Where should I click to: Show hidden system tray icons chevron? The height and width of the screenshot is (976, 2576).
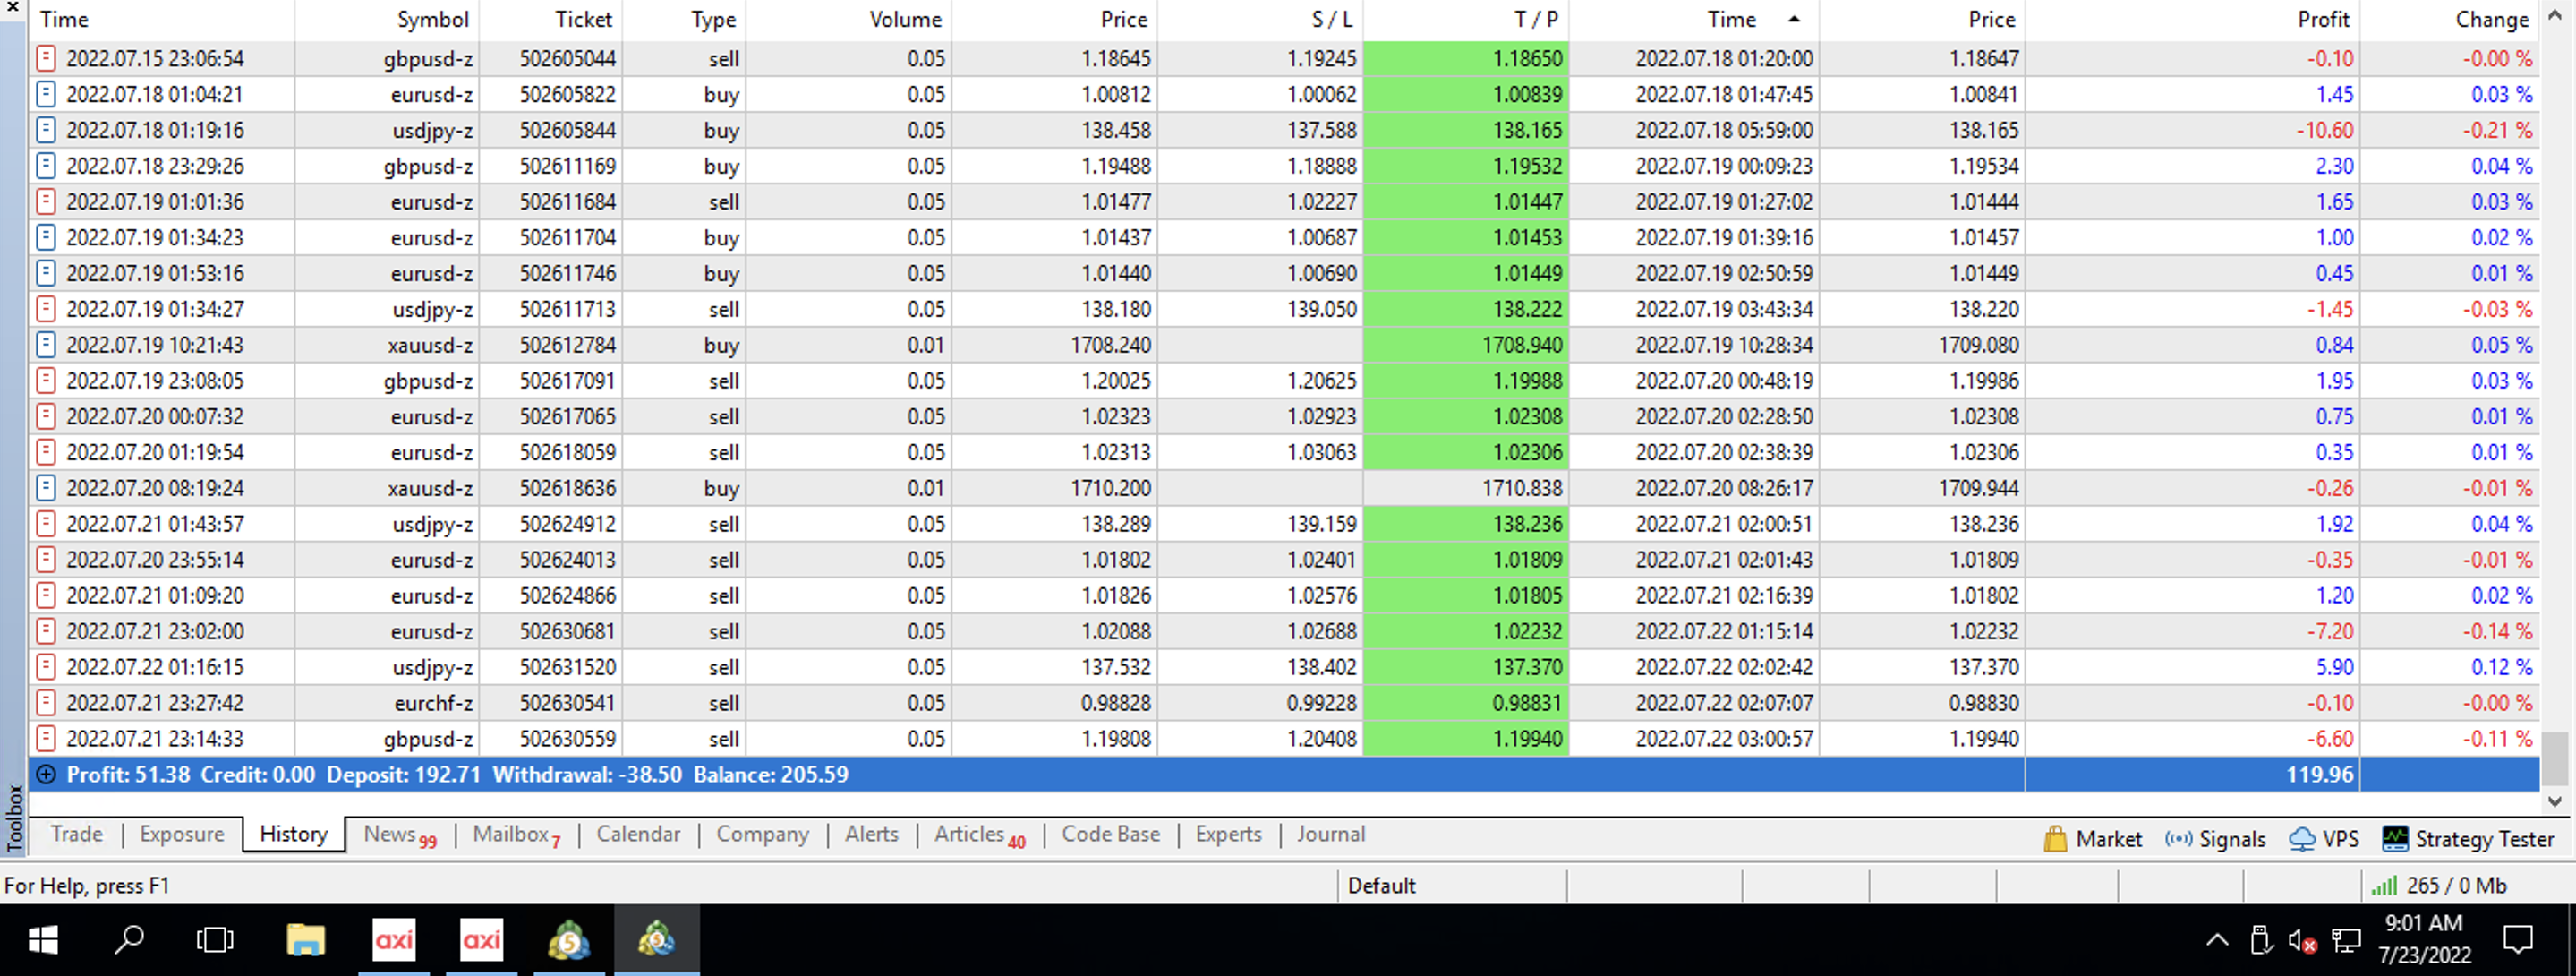point(2216,940)
